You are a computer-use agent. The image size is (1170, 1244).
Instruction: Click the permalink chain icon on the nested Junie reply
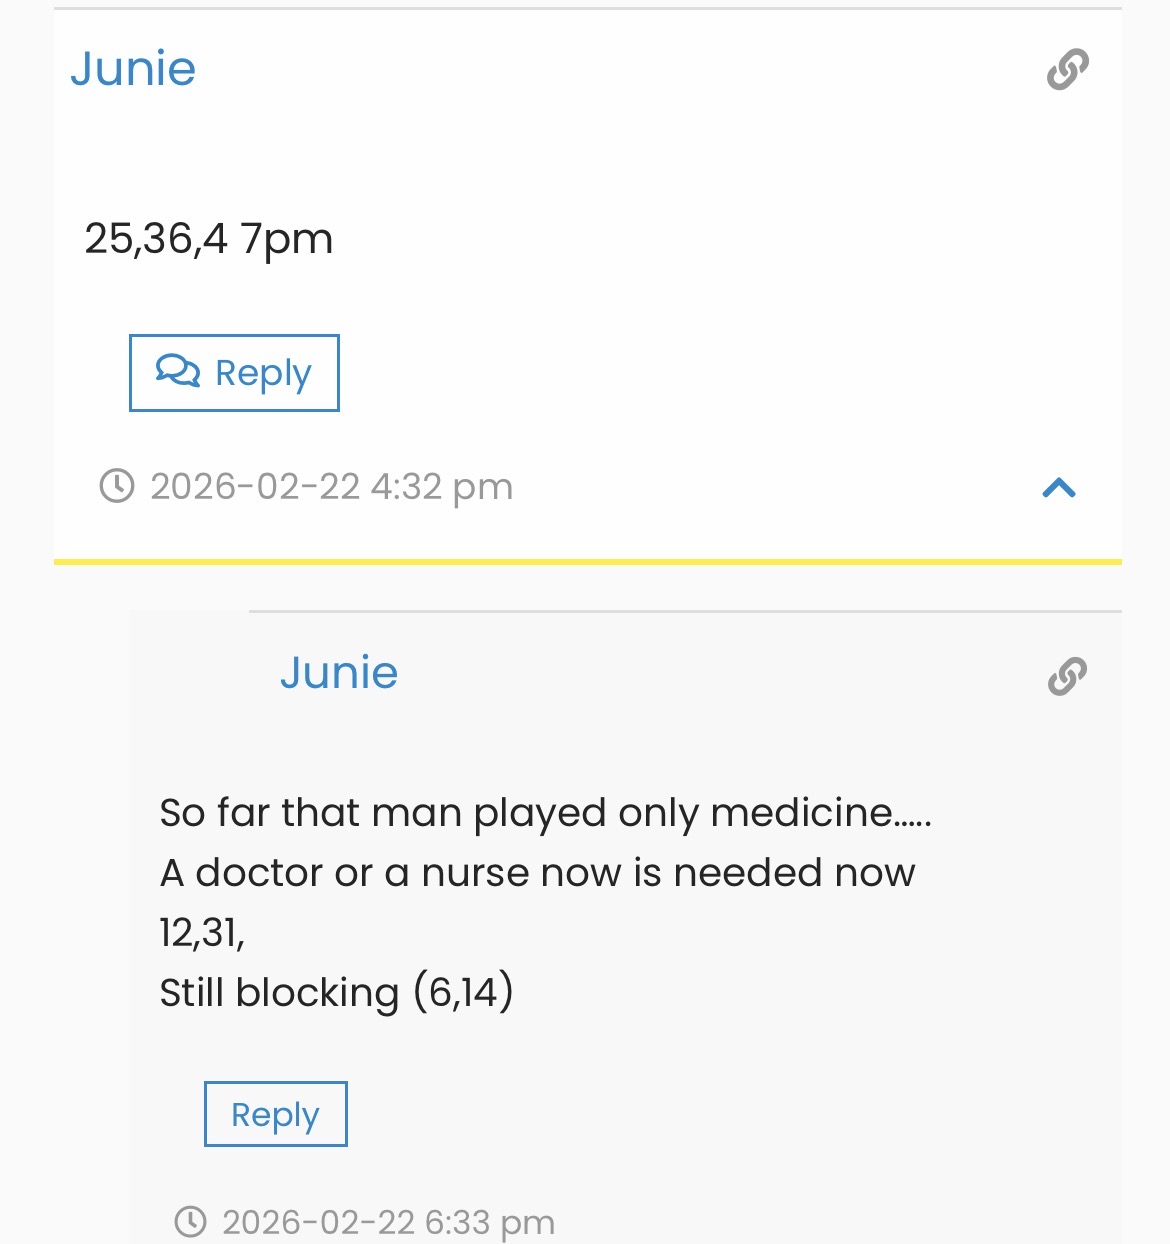click(x=1067, y=677)
